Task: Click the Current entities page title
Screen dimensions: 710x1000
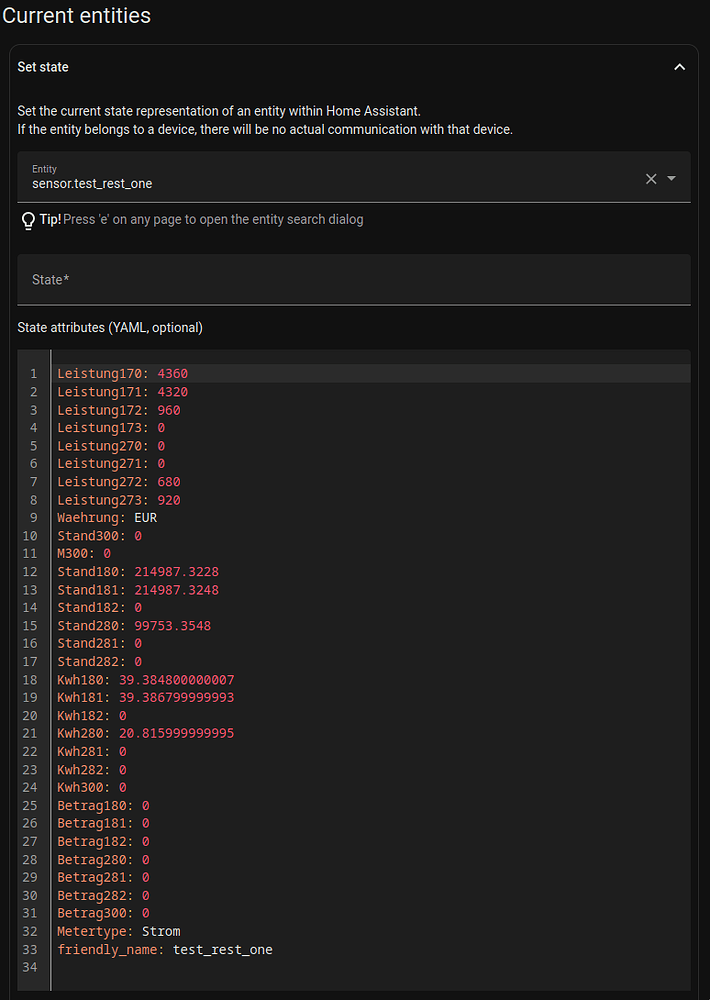Action: (x=76, y=16)
